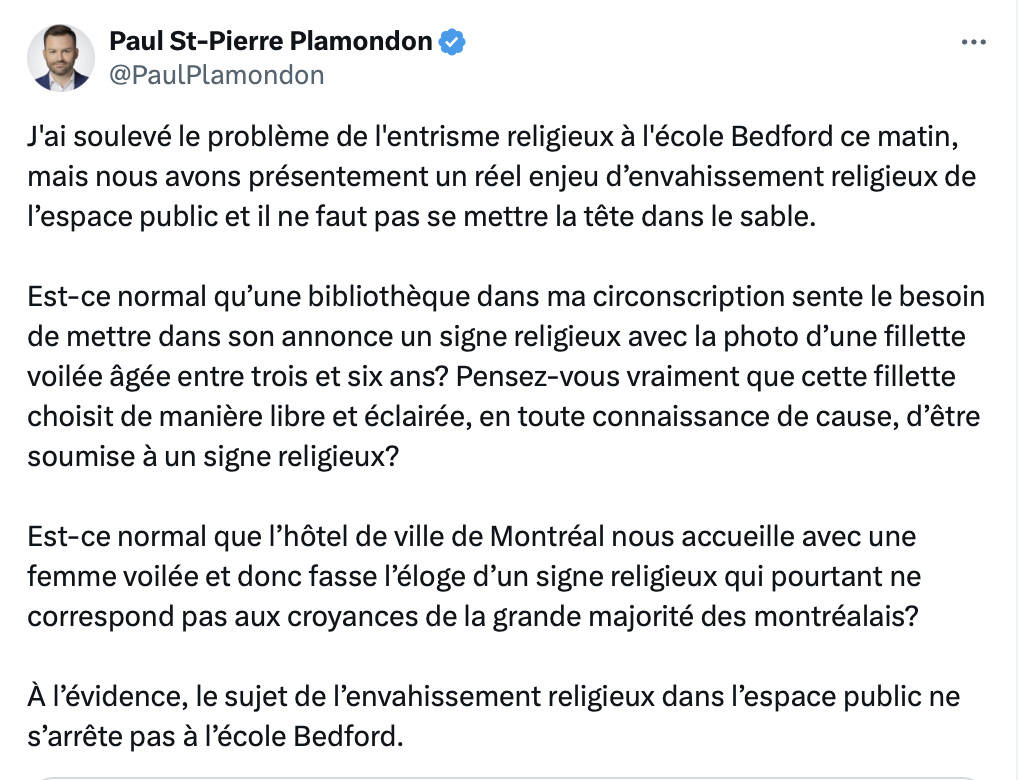Click the line starting "mais nous avons présentement"

coord(501,177)
